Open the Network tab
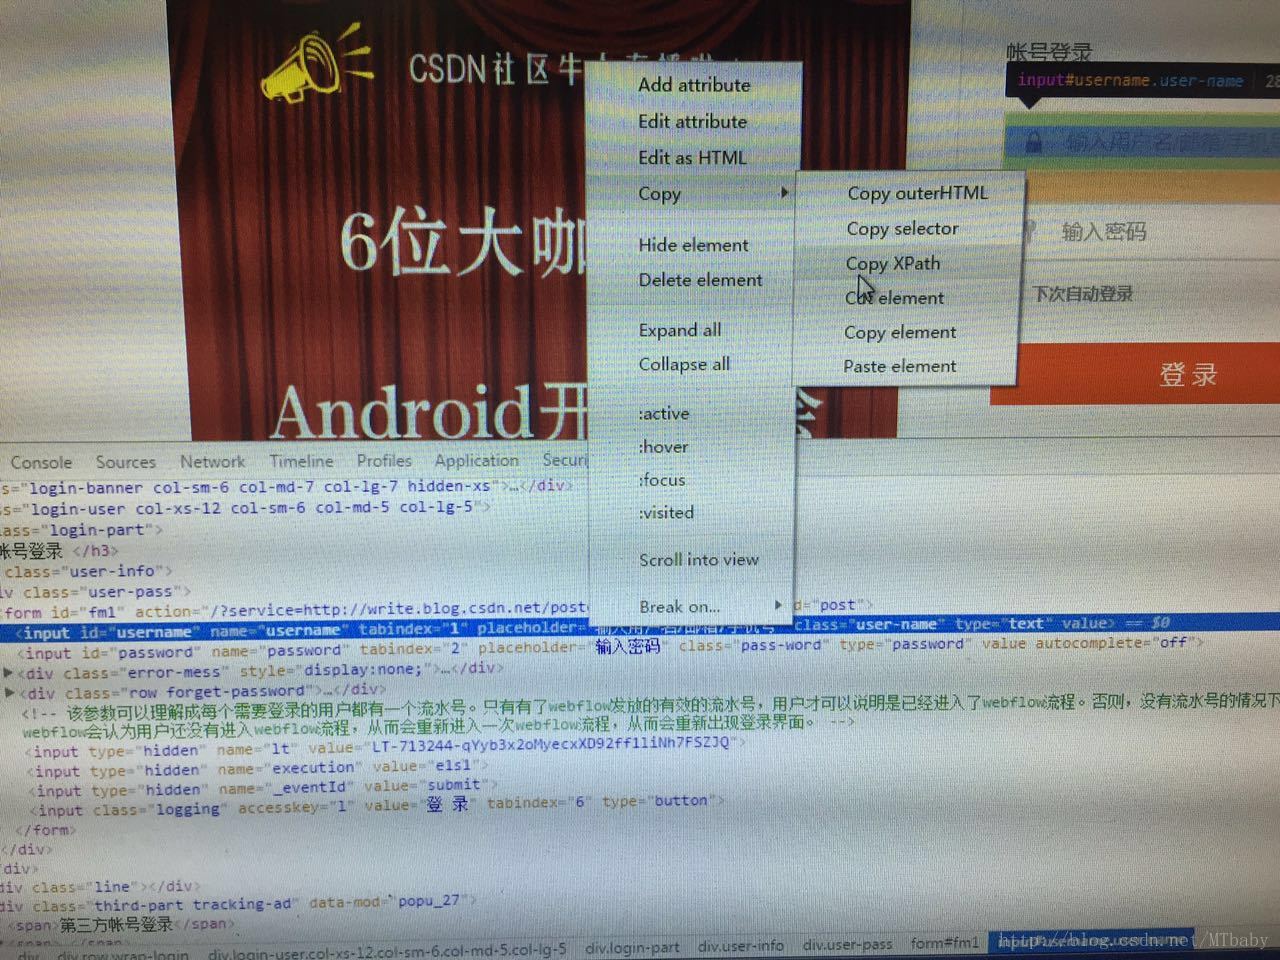 (x=212, y=461)
